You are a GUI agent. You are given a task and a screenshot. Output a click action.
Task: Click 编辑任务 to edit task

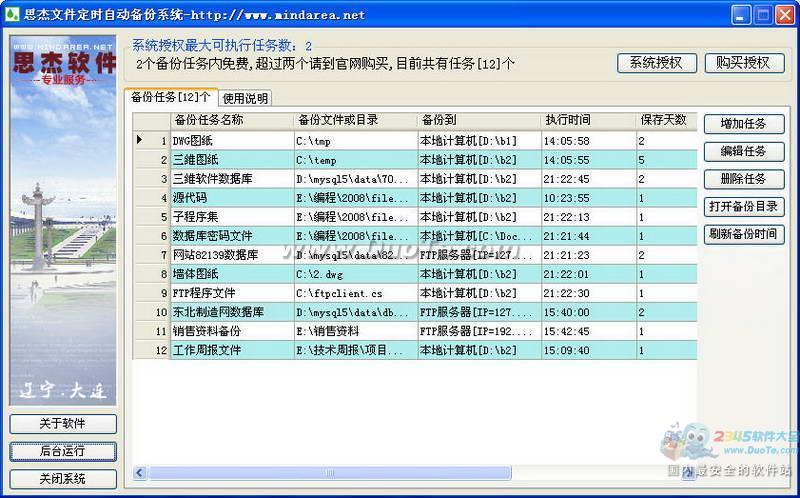tap(743, 152)
